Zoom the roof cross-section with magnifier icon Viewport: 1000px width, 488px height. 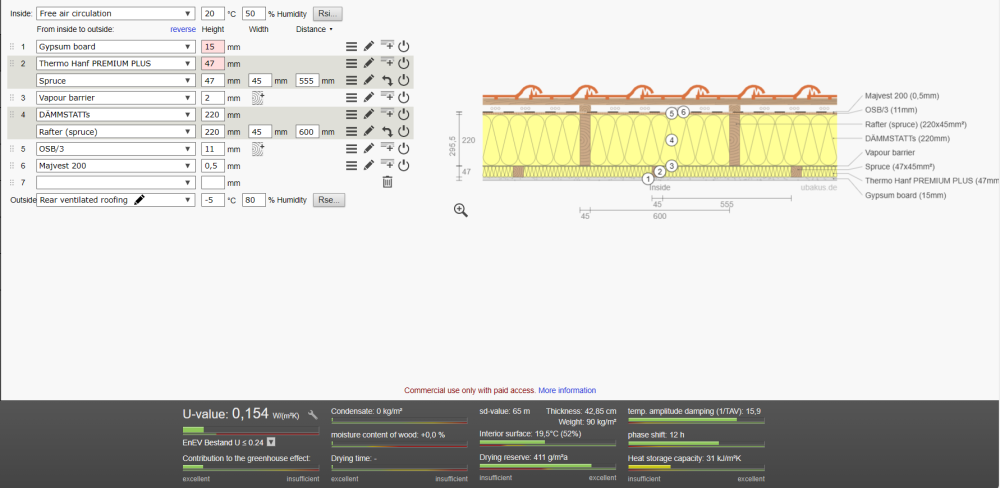[461, 211]
